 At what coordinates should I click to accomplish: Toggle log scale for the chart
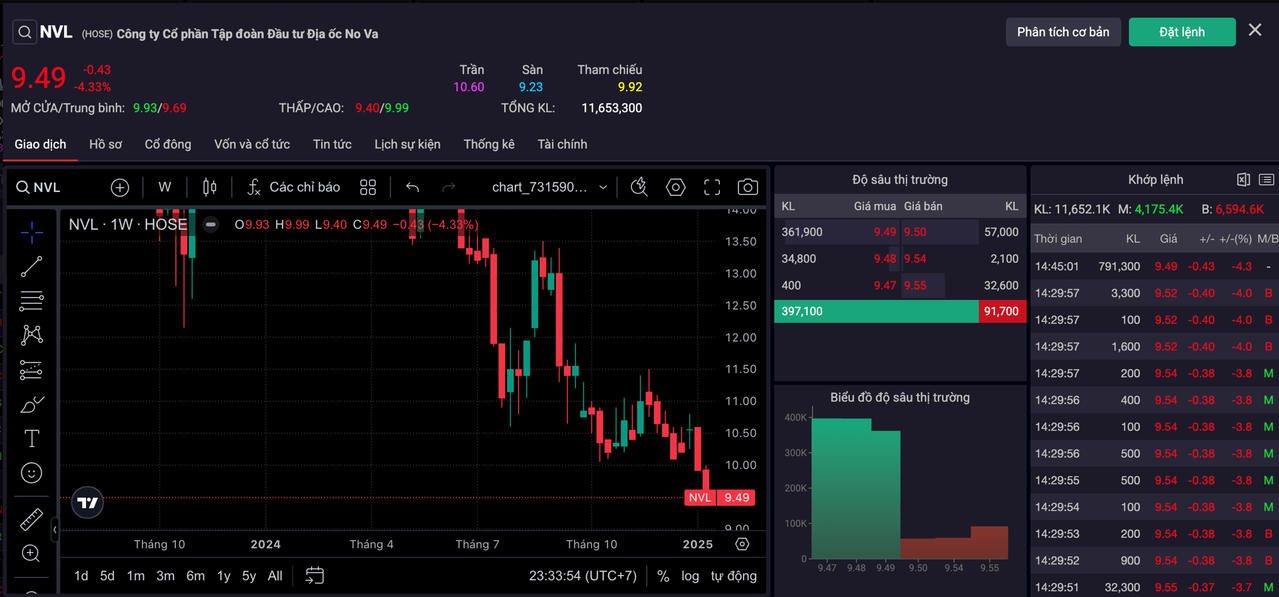click(x=690, y=576)
